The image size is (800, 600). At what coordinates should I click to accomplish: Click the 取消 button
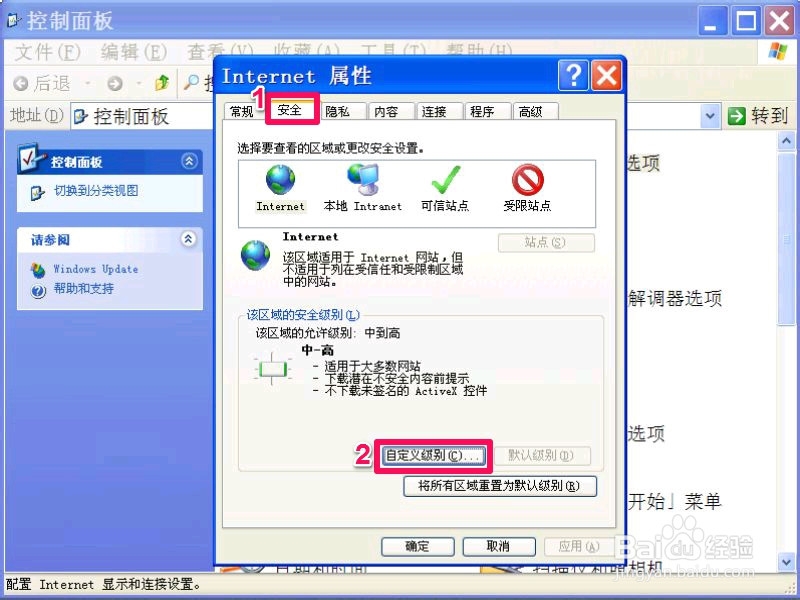(498, 546)
